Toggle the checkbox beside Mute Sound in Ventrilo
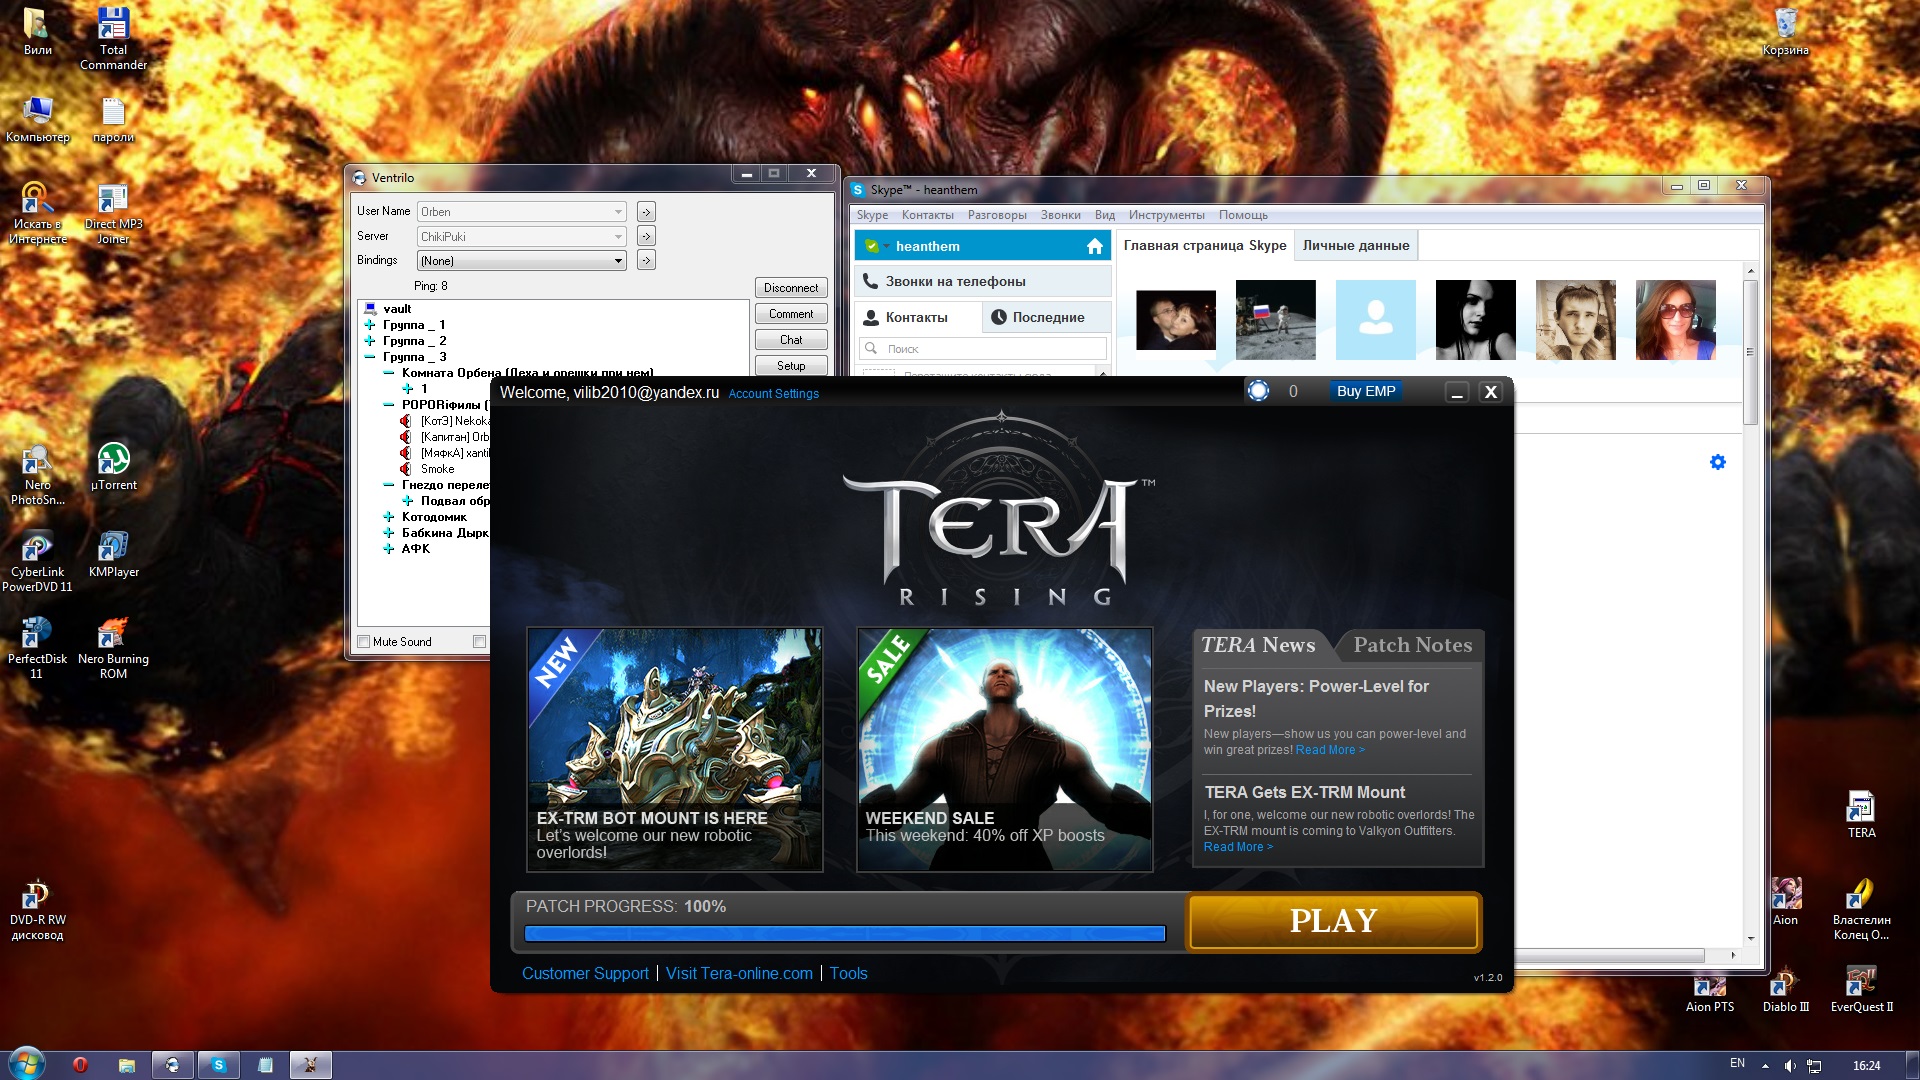1920x1080 pixels. [x=479, y=642]
